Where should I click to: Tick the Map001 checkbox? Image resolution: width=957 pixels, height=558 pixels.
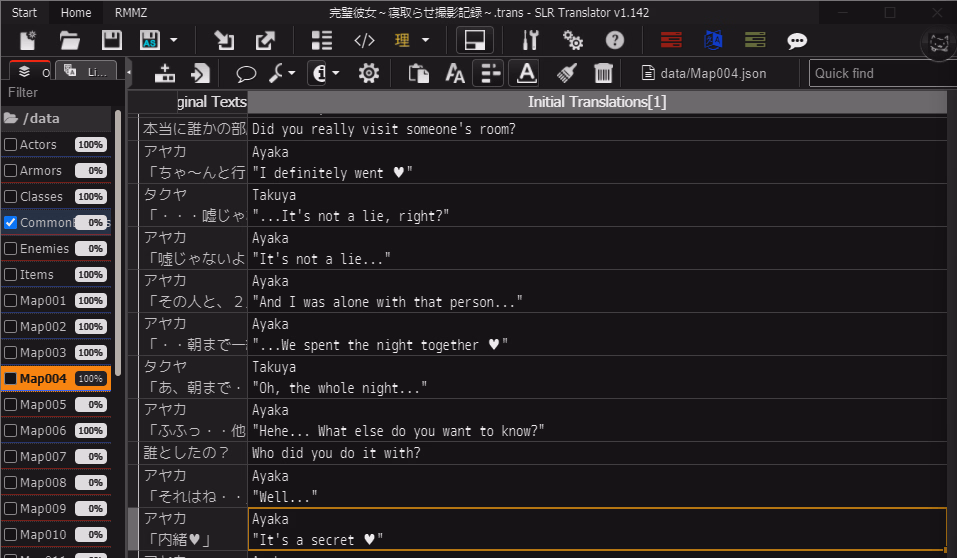tap(11, 301)
